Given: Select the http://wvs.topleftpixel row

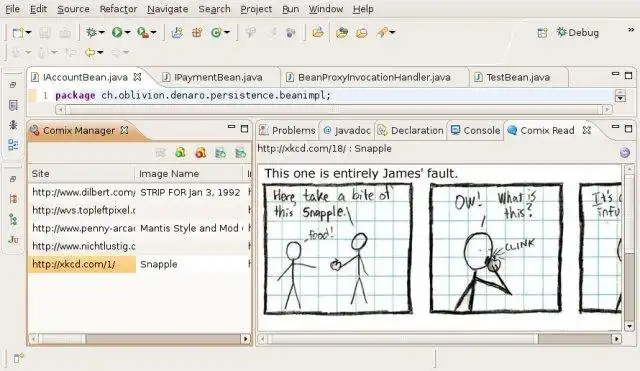Looking at the screenshot, I should coord(140,210).
